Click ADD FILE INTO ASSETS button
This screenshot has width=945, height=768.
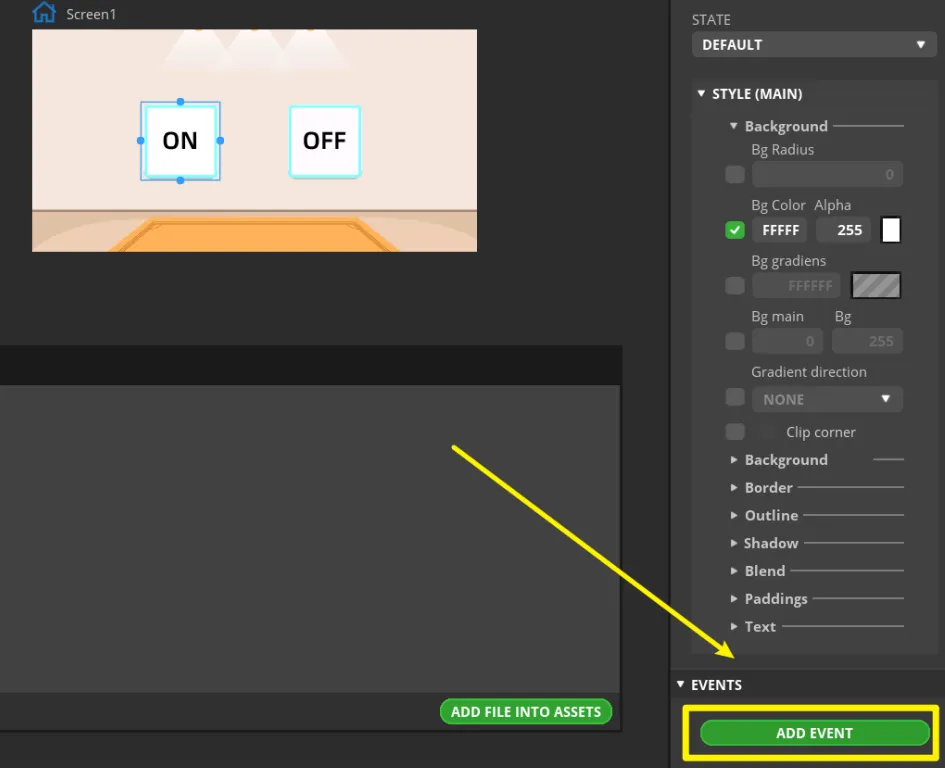point(525,712)
